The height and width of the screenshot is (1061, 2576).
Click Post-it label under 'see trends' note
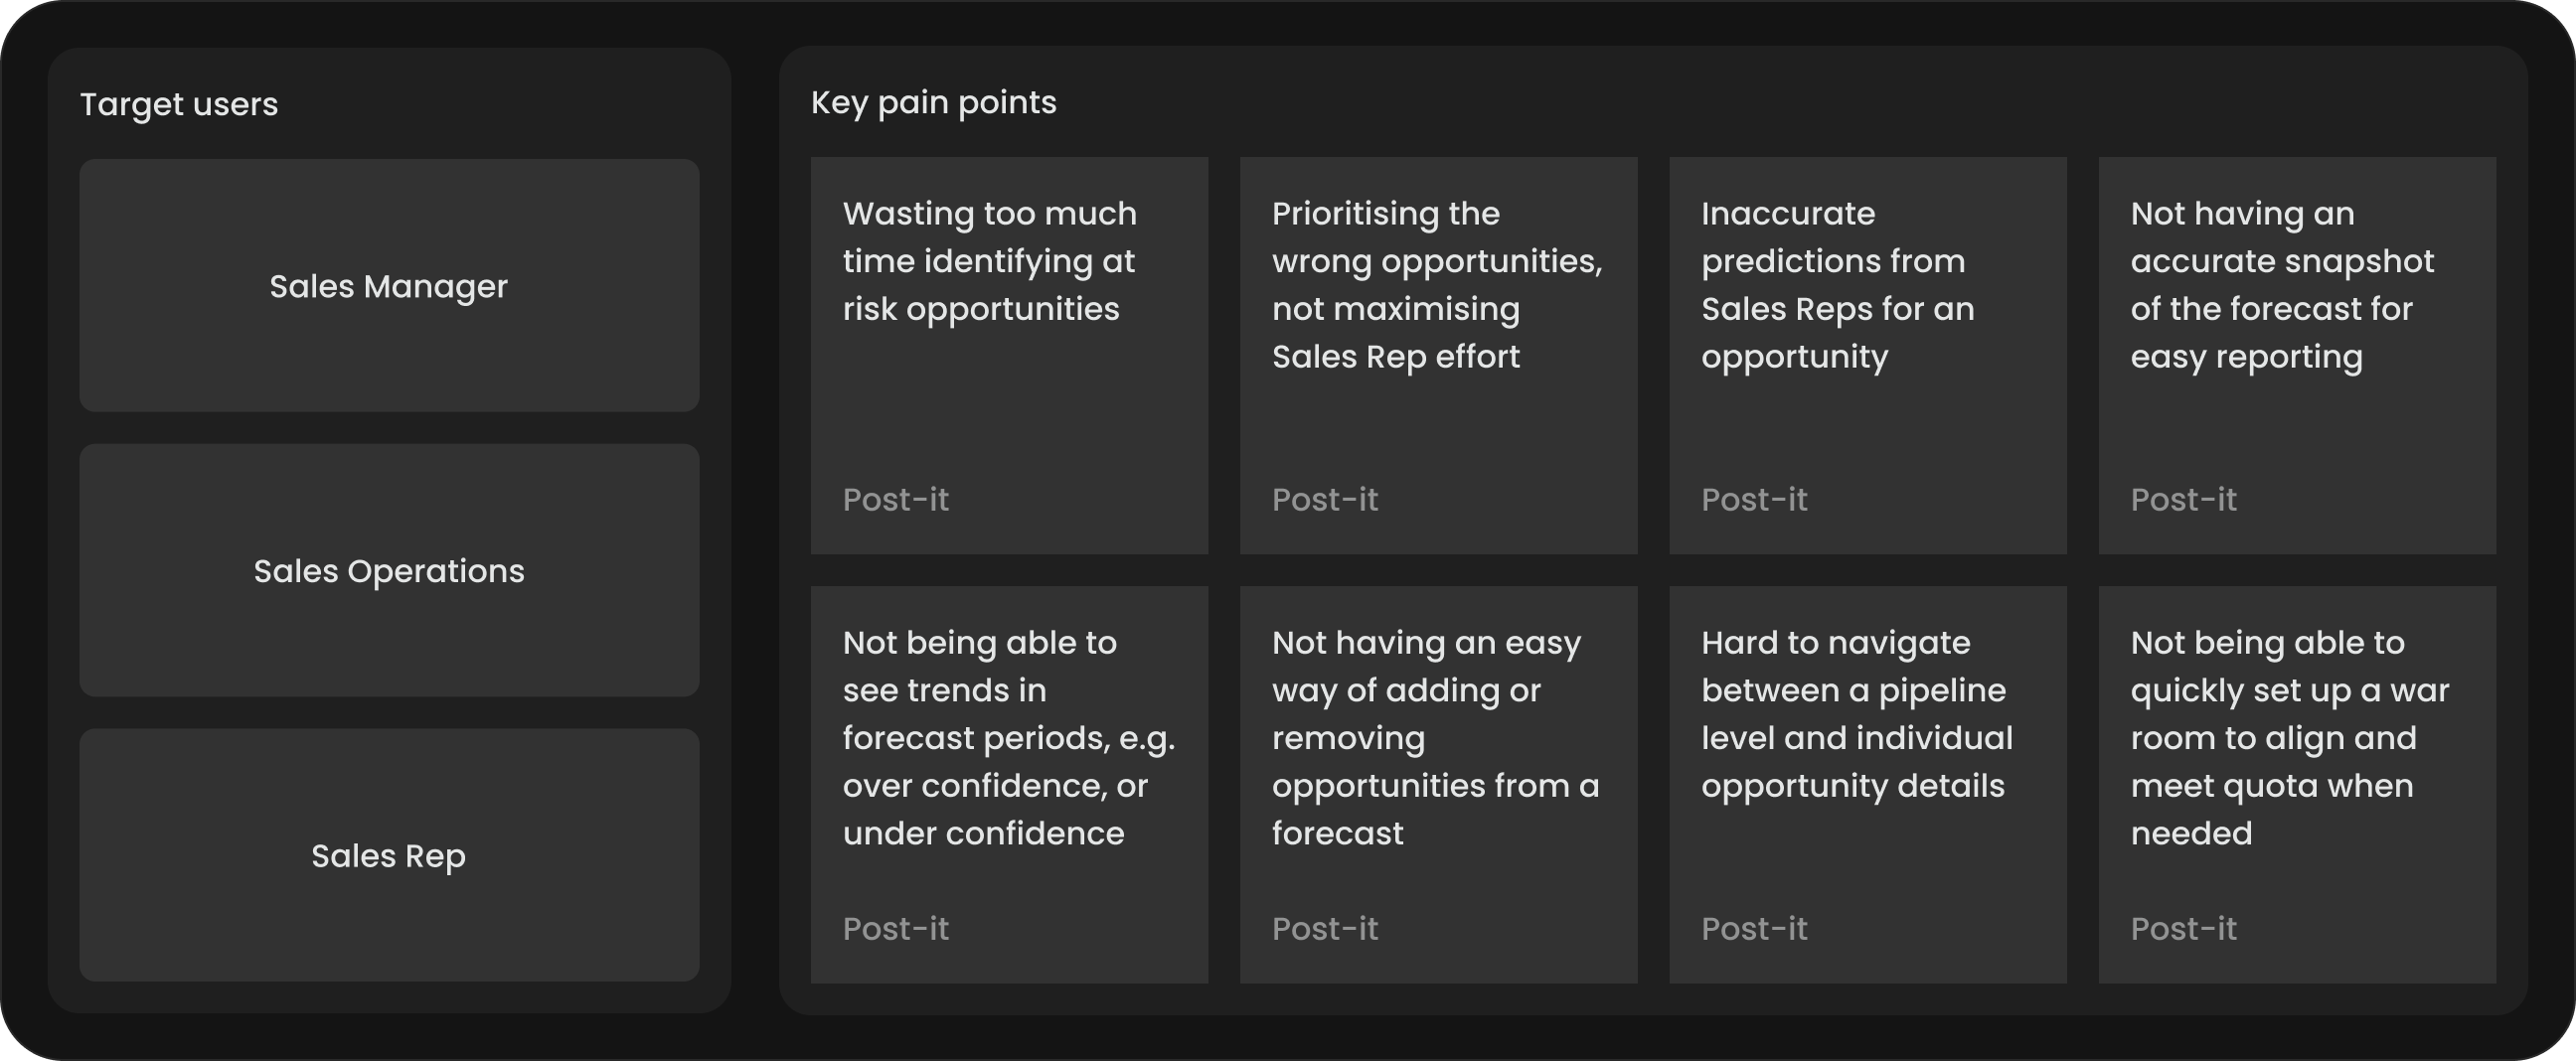[x=896, y=928]
